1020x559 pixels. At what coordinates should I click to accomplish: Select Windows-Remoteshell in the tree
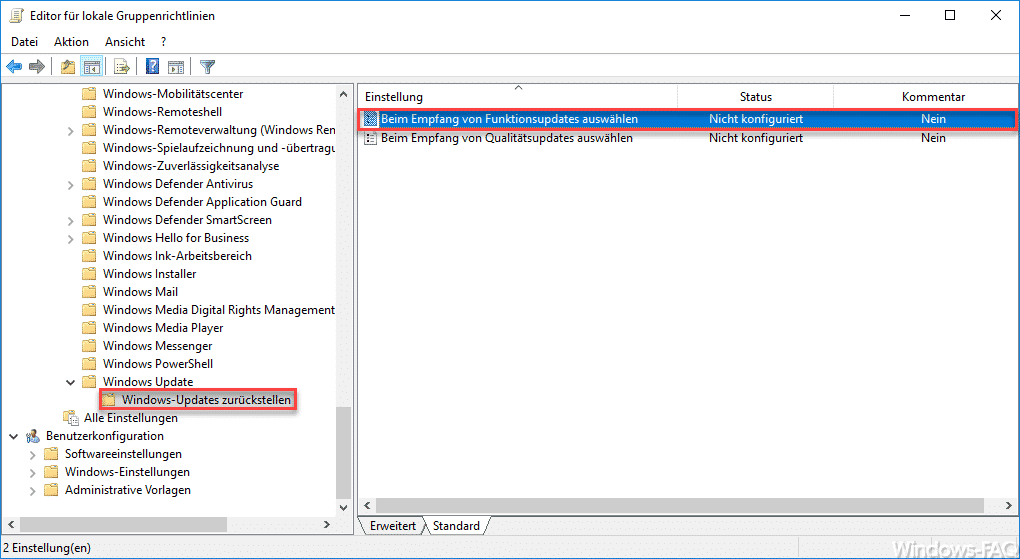(x=163, y=112)
